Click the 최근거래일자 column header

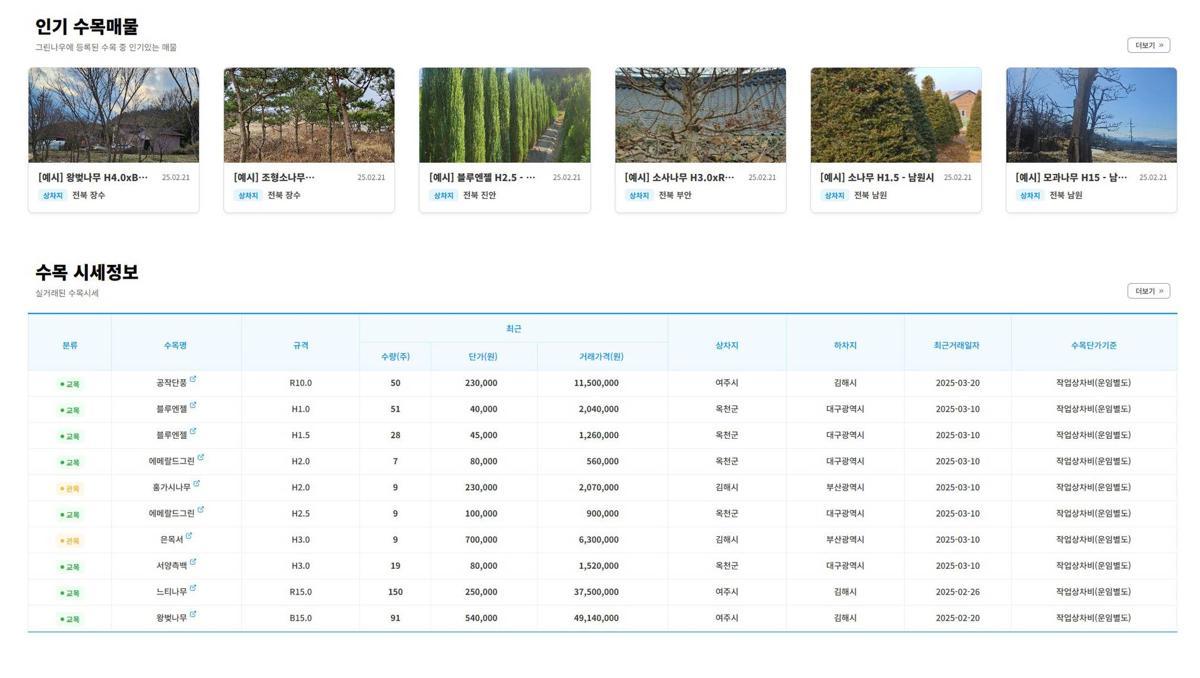(x=957, y=345)
